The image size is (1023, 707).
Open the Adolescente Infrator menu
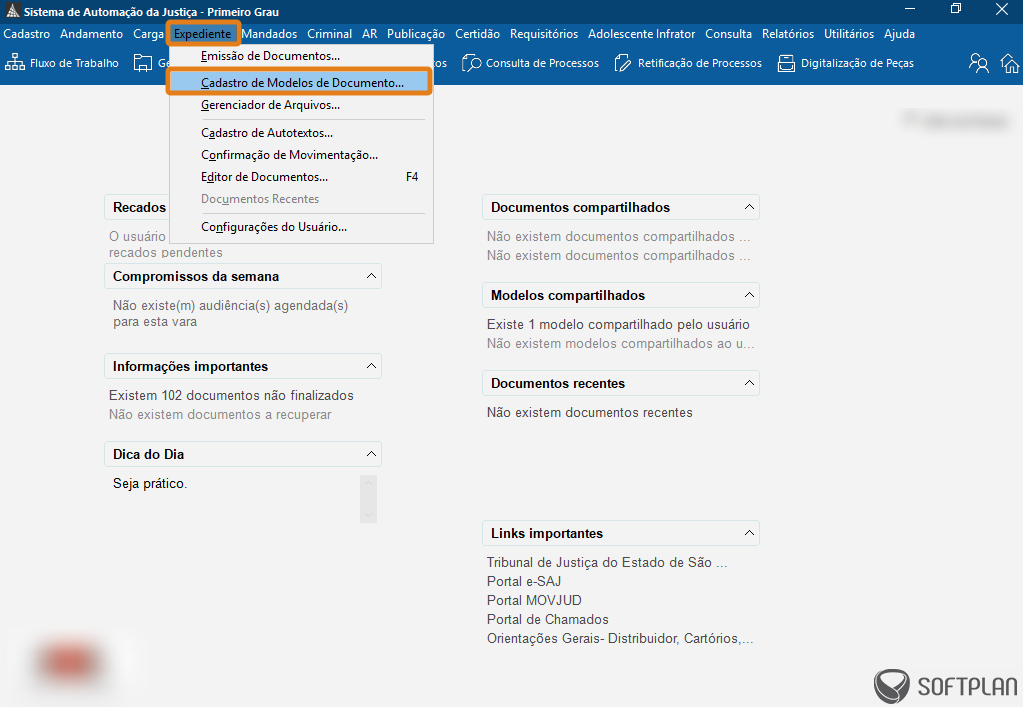click(x=641, y=34)
